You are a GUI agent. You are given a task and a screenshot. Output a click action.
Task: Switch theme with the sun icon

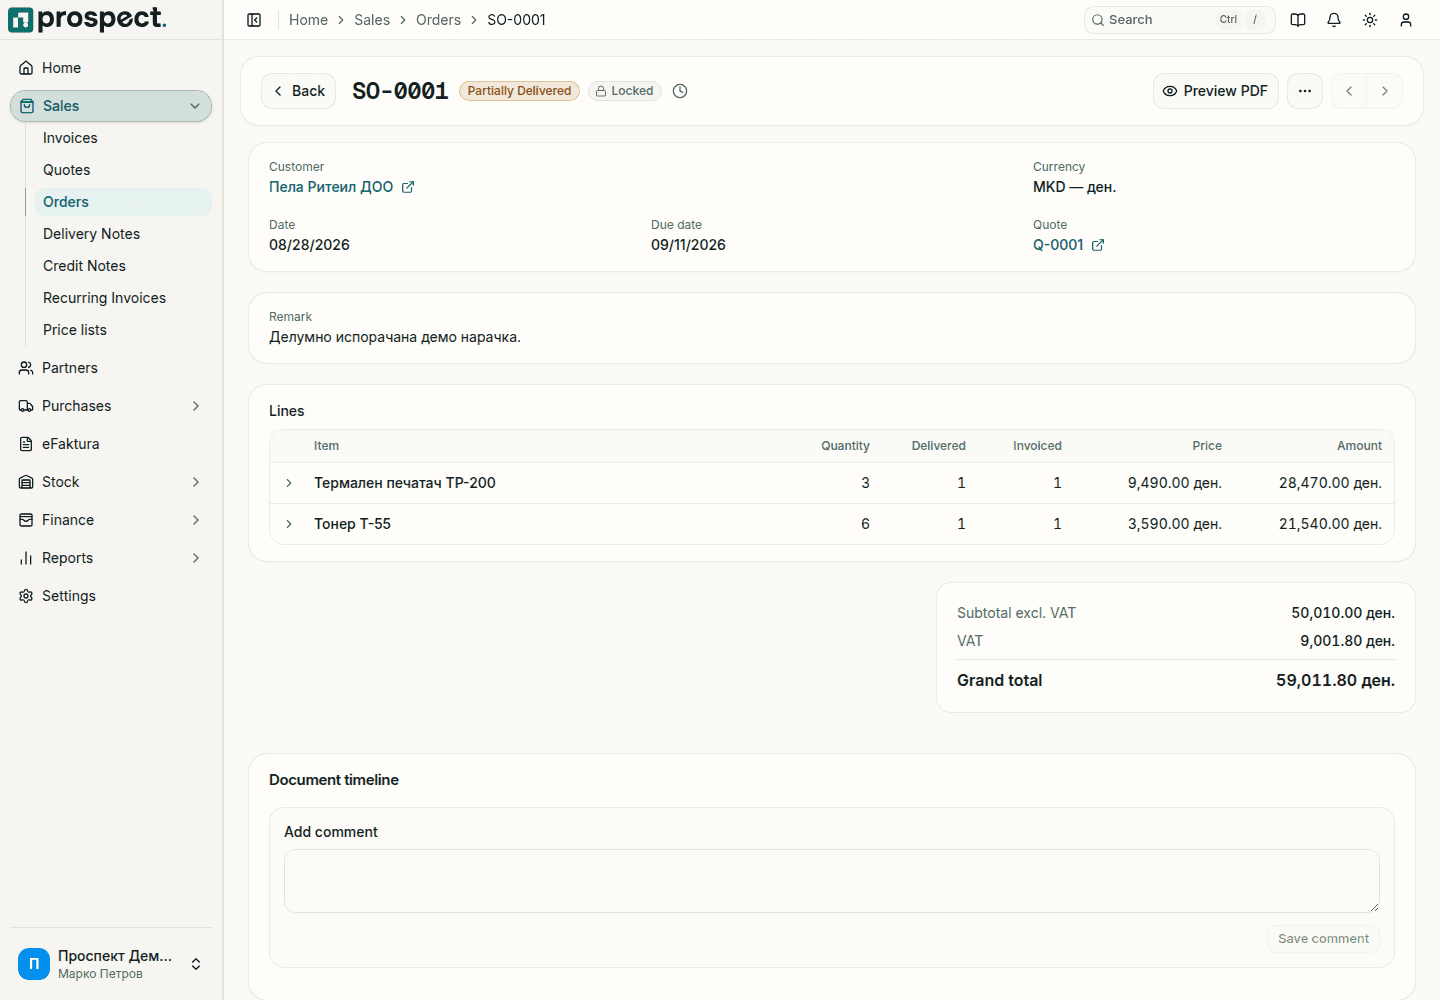[1370, 20]
